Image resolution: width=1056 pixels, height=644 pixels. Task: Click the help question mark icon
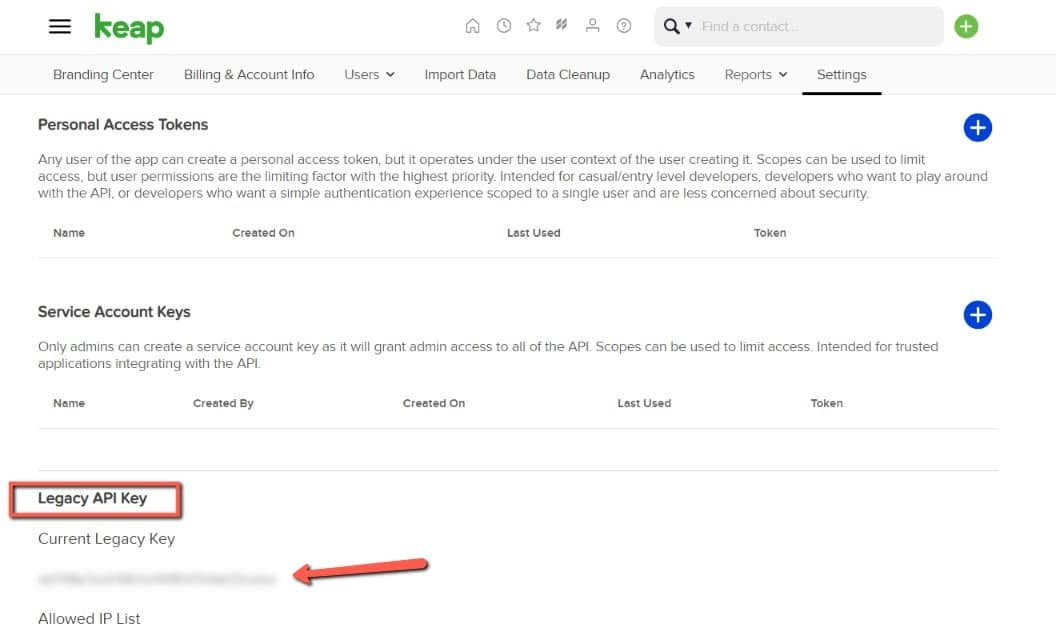tap(623, 26)
